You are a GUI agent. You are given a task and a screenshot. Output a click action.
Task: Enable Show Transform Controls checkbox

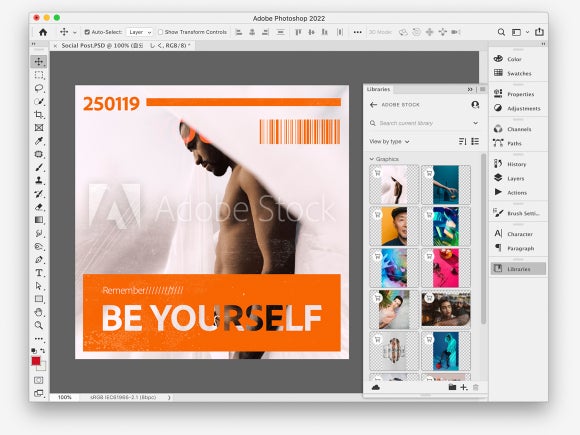coord(161,32)
